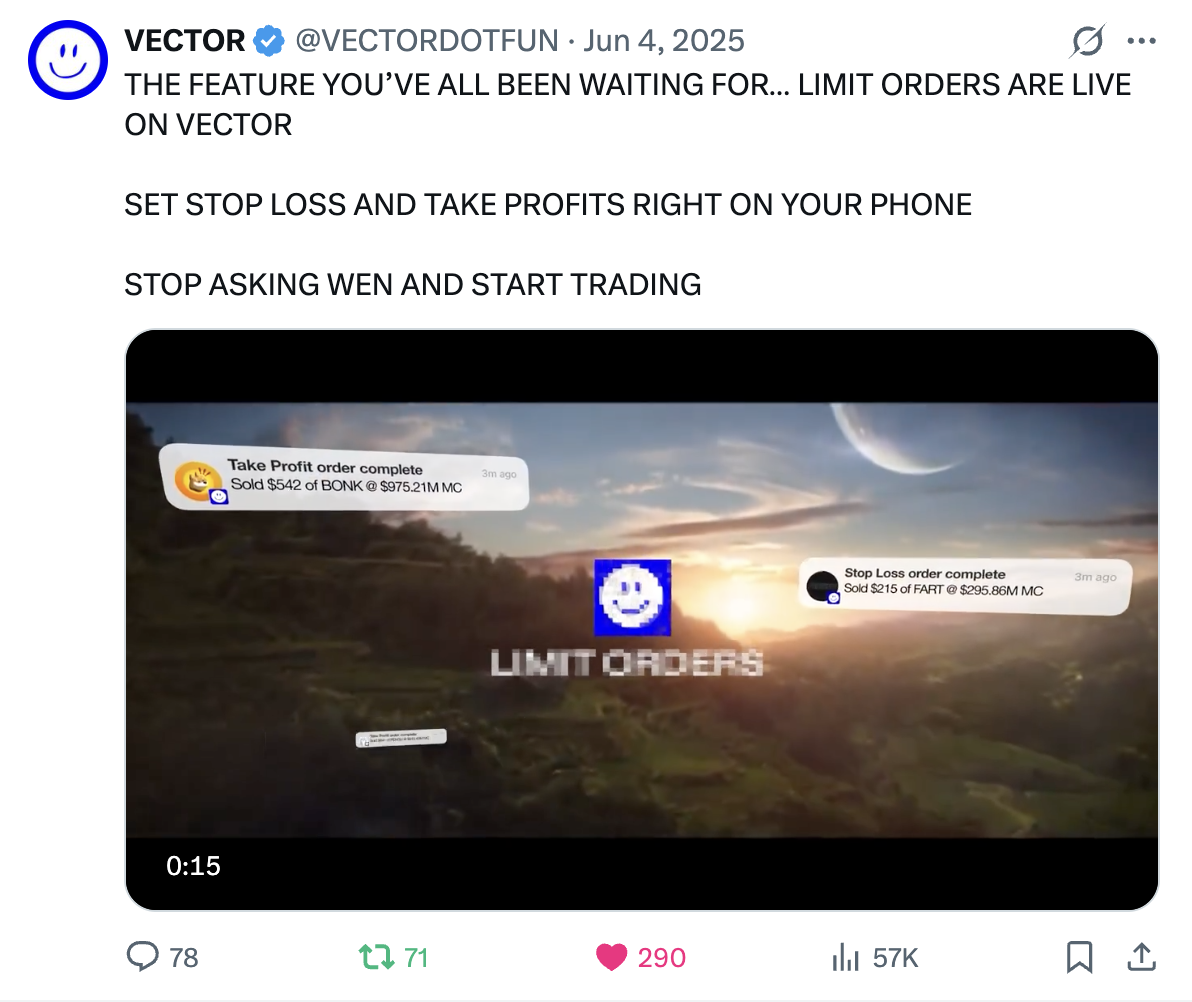Unlike the post via pink heart
The image size is (1192, 1002).
(611, 957)
